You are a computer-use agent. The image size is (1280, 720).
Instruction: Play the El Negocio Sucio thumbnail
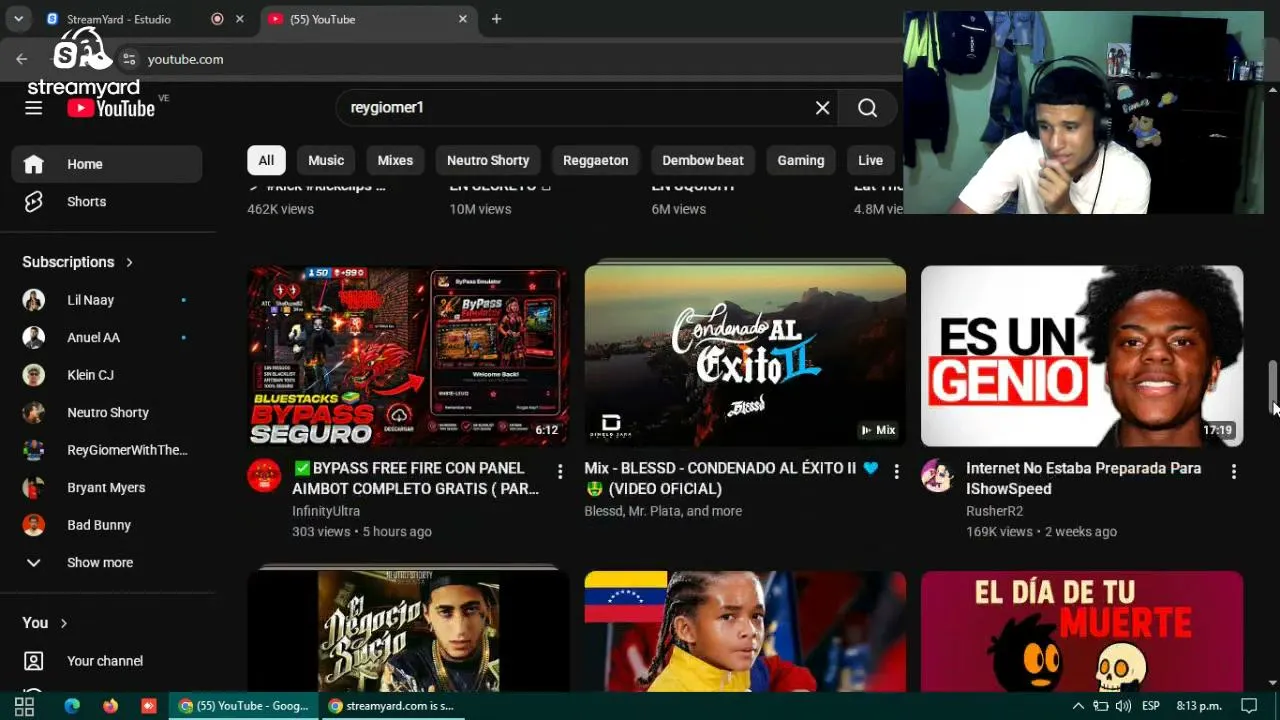408,631
